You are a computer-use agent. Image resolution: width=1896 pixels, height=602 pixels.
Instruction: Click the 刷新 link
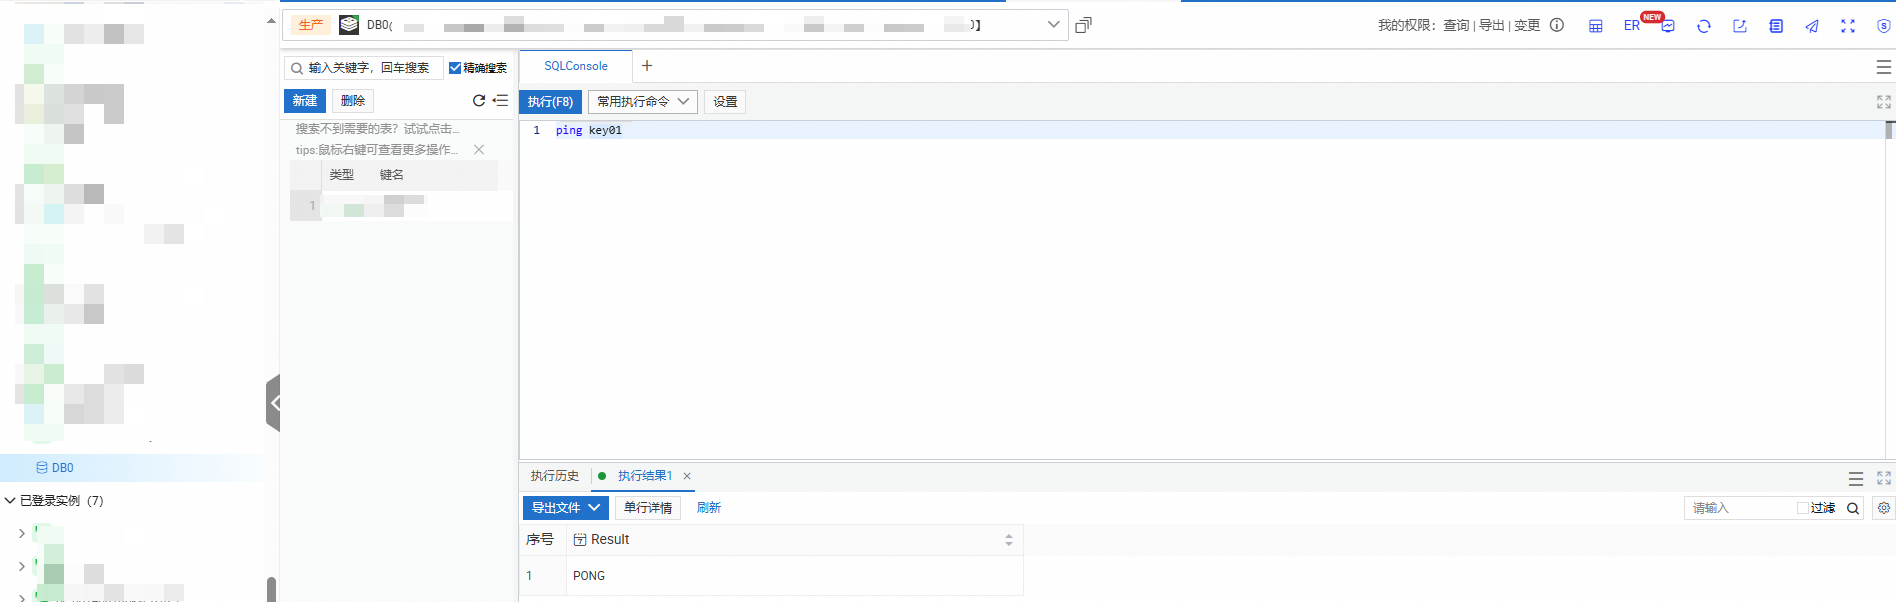[709, 508]
